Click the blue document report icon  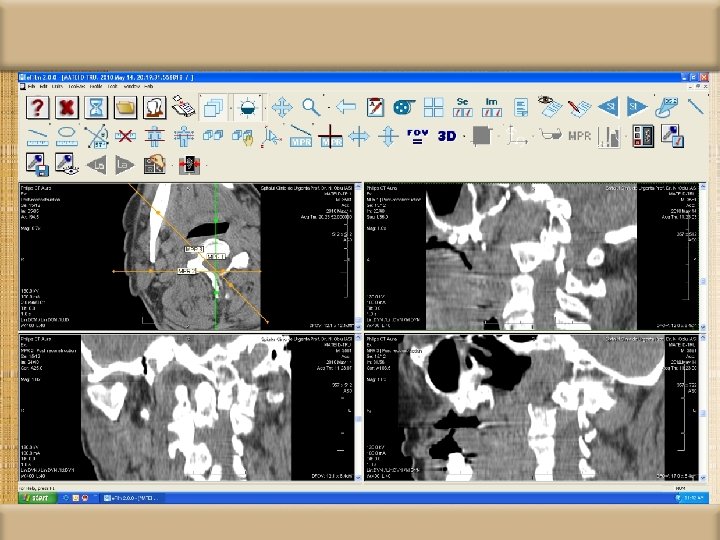(x=521, y=107)
